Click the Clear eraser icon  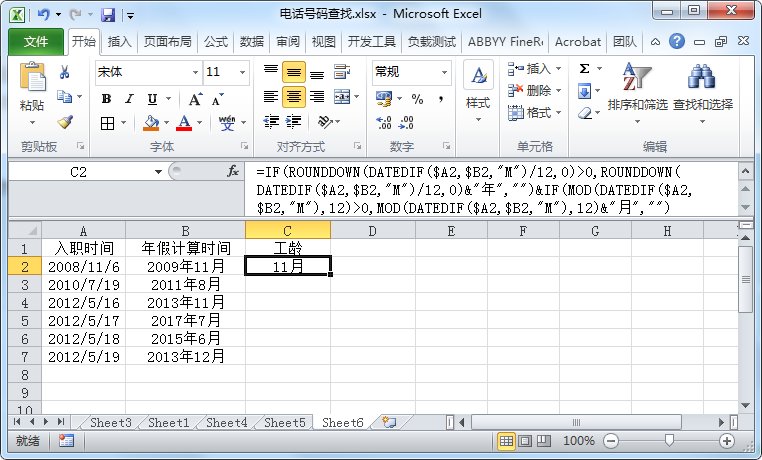click(585, 113)
